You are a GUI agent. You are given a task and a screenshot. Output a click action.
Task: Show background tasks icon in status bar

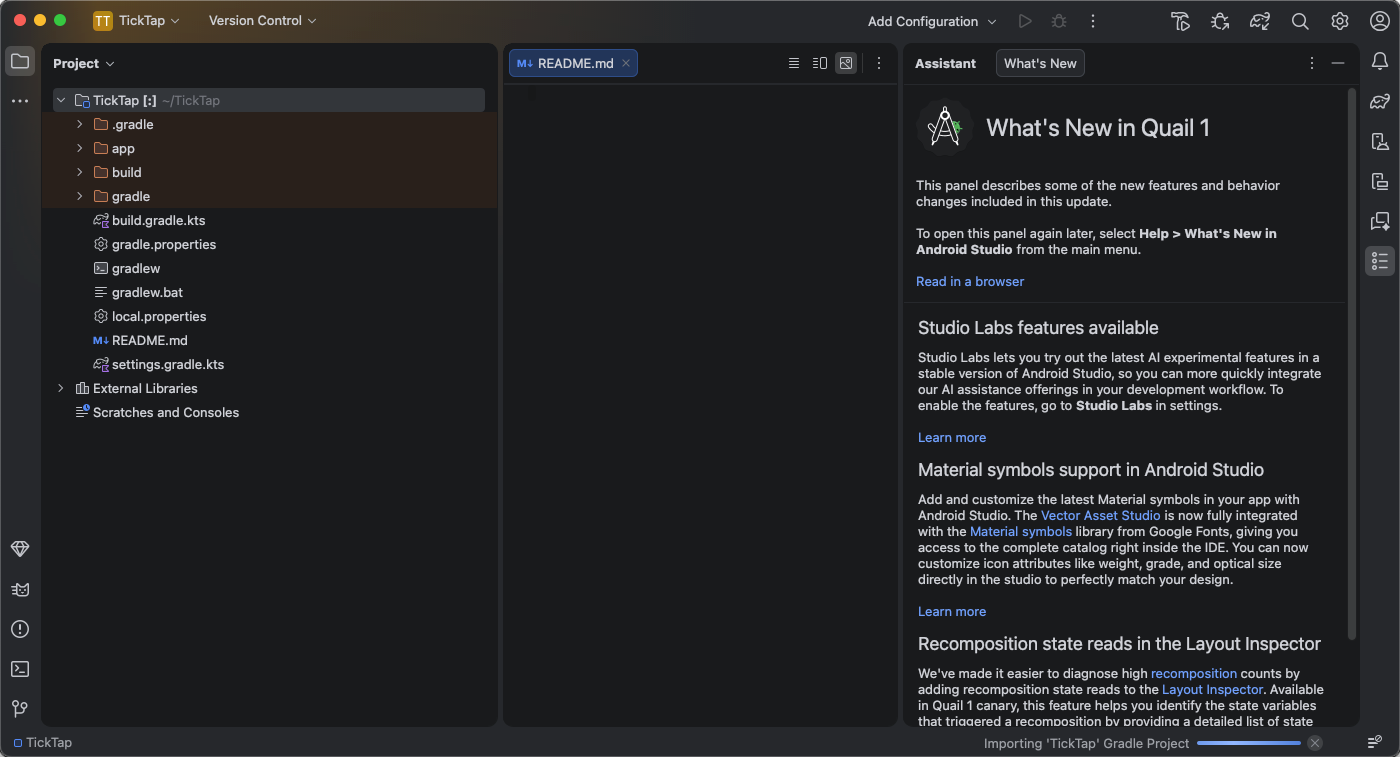click(x=1375, y=743)
